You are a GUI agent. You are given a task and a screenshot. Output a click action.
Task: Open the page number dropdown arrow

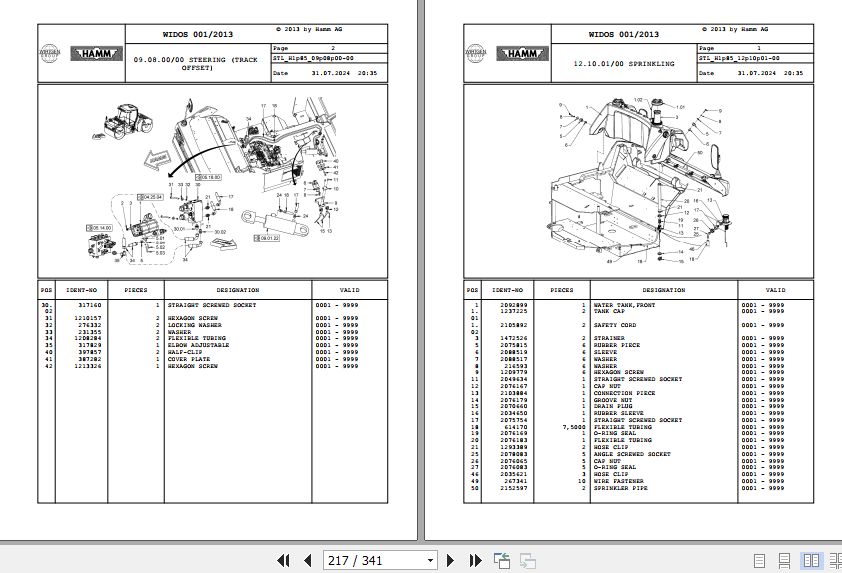(x=430, y=561)
